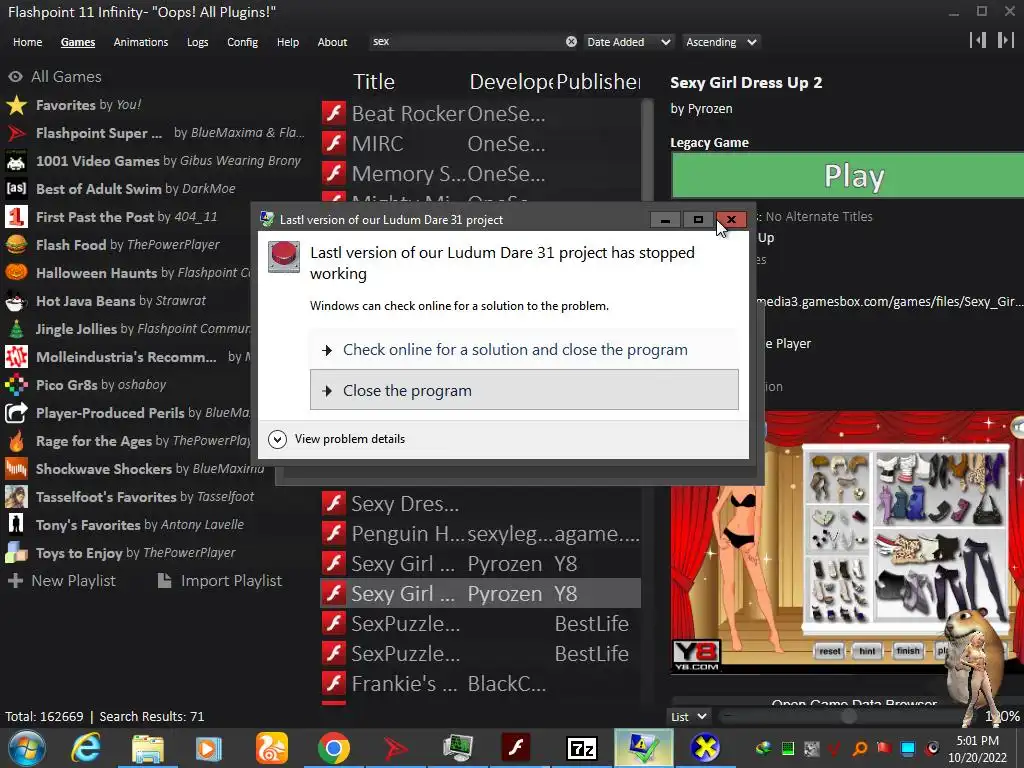Screen dimensions: 1024x768
Task: Open 7-Zip from taskbar
Action: coord(581,748)
